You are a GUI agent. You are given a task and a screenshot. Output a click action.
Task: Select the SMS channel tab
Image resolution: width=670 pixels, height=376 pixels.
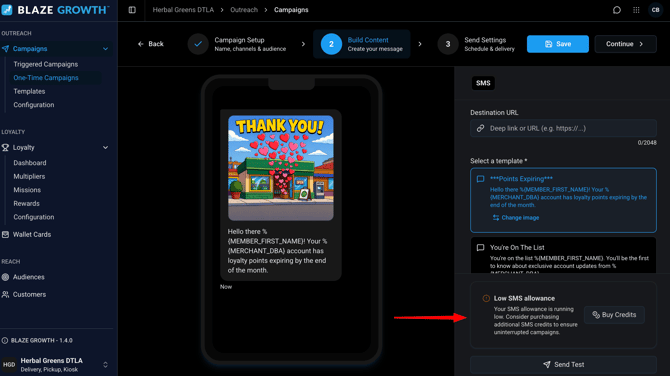click(483, 83)
